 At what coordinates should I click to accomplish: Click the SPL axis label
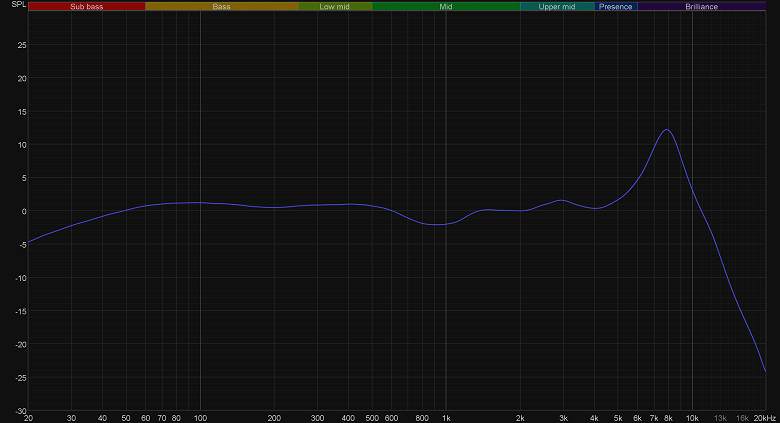(x=18, y=4)
